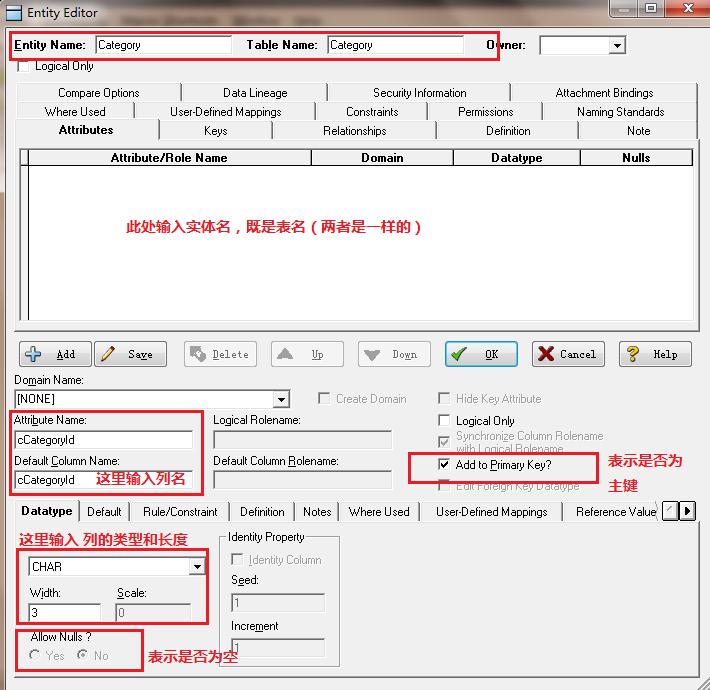Click the Default Column Name field
This screenshot has width=710, height=690.
click(104, 480)
